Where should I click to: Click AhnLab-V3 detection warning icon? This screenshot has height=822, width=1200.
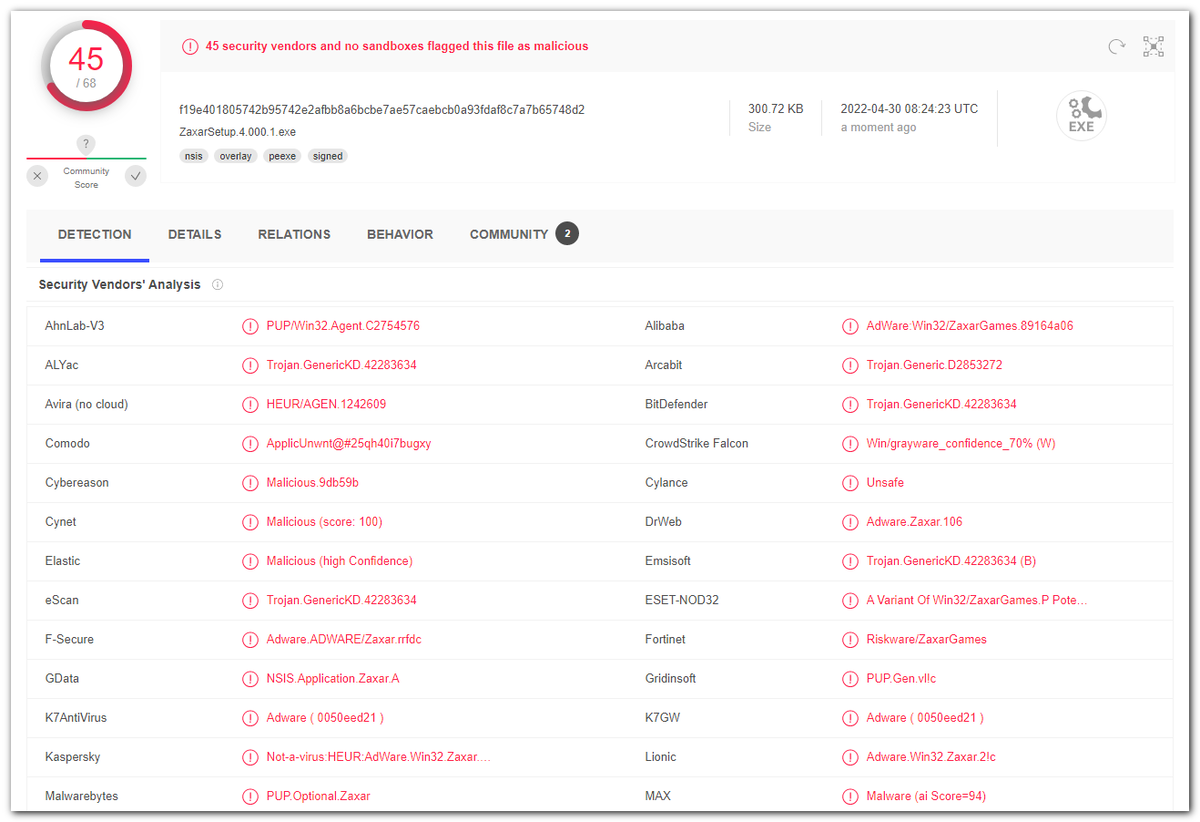pos(250,326)
